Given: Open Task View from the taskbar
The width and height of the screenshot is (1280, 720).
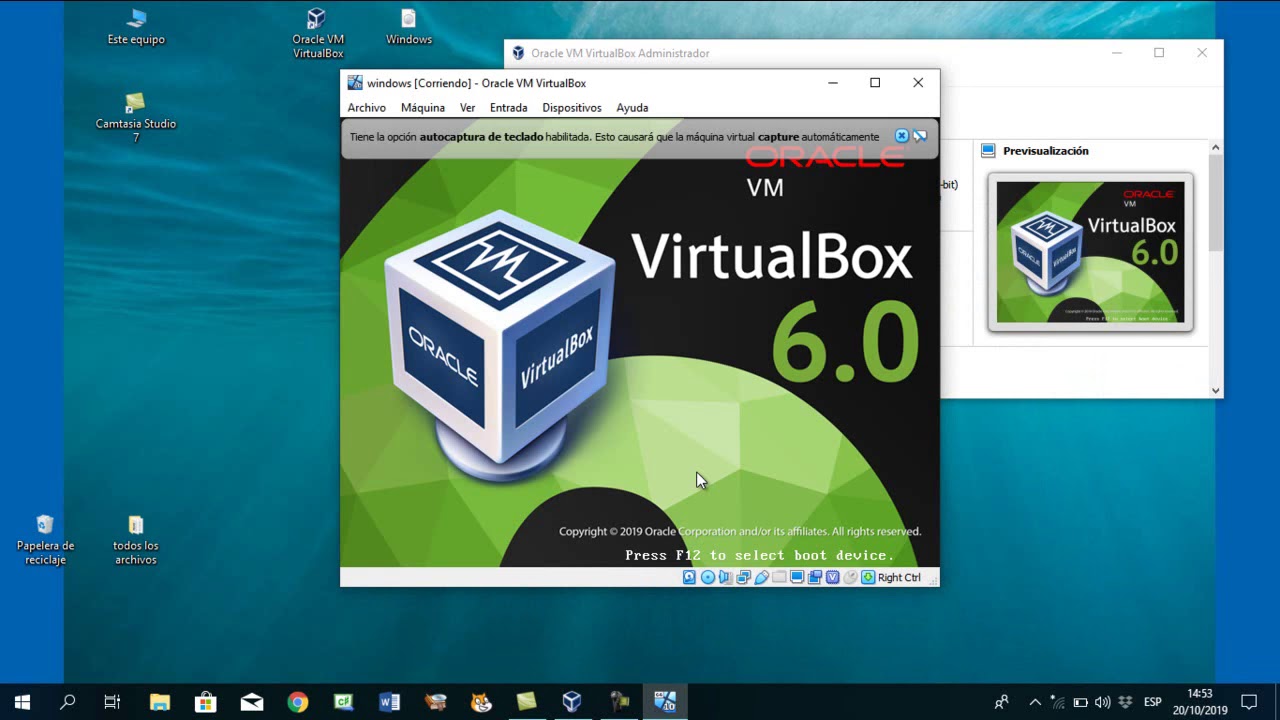Looking at the screenshot, I should point(113,702).
